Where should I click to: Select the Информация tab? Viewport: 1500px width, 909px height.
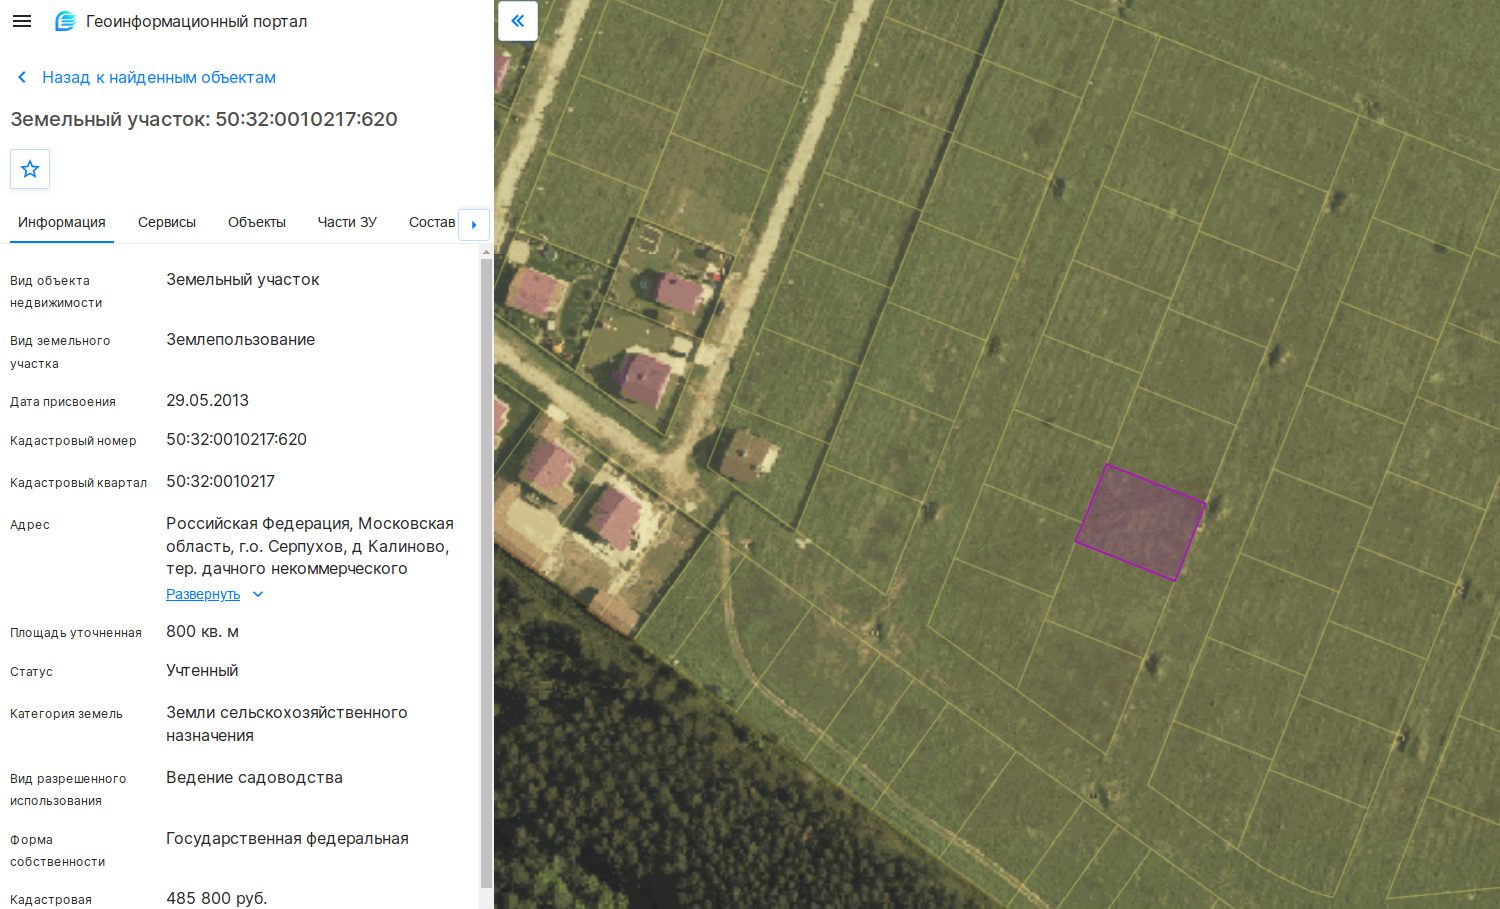[x=62, y=222]
